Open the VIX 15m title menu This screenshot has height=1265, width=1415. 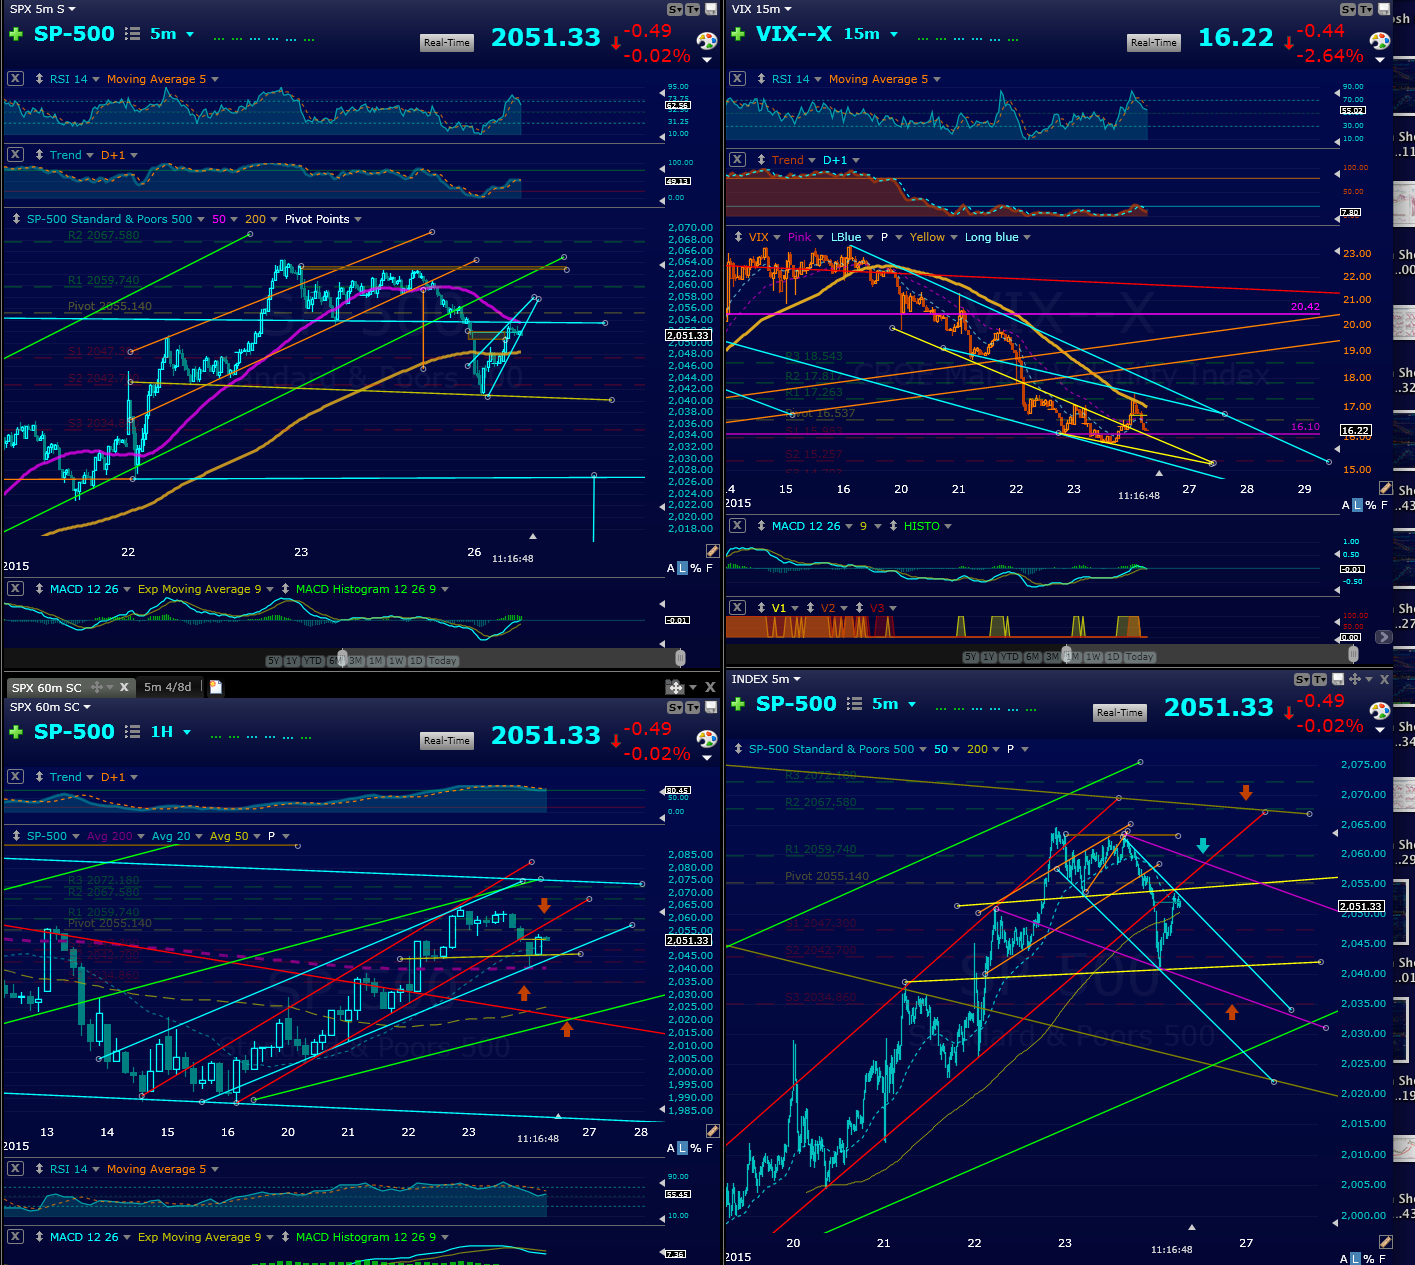pos(761,9)
